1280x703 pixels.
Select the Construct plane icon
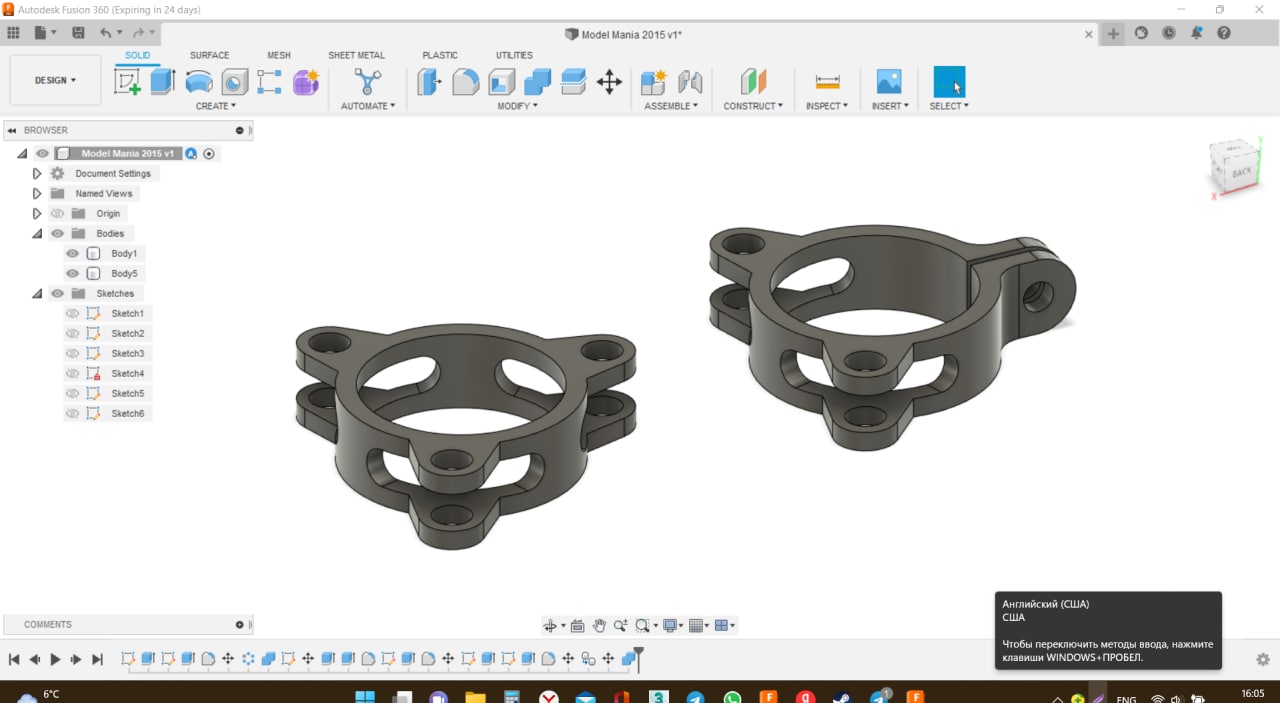coord(753,82)
